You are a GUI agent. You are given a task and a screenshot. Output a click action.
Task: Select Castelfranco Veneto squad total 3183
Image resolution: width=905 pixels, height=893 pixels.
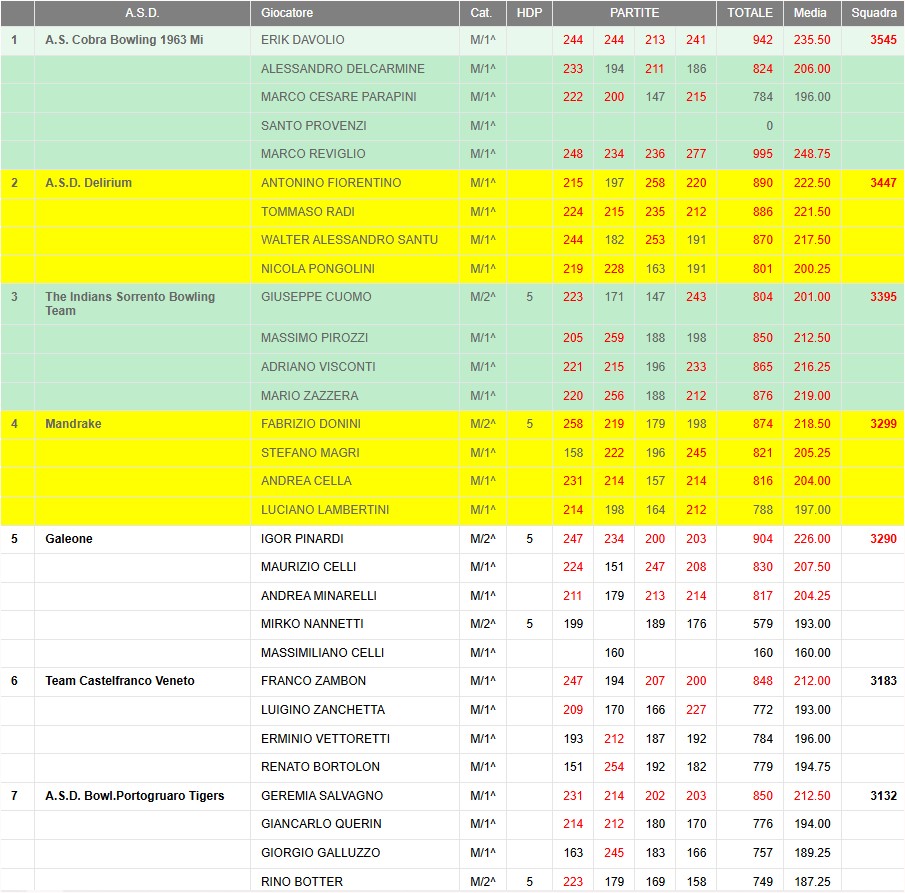click(883, 681)
